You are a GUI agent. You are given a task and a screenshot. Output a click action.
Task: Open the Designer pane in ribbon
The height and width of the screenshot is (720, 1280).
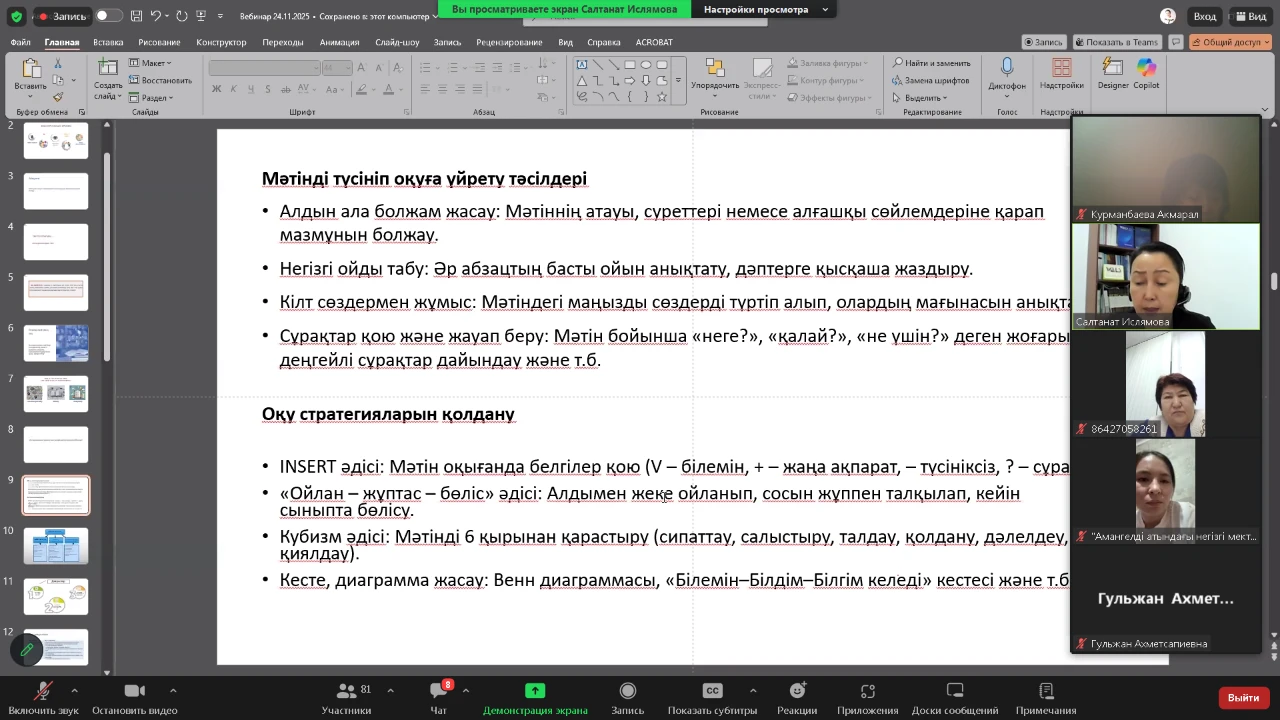point(1112,70)
